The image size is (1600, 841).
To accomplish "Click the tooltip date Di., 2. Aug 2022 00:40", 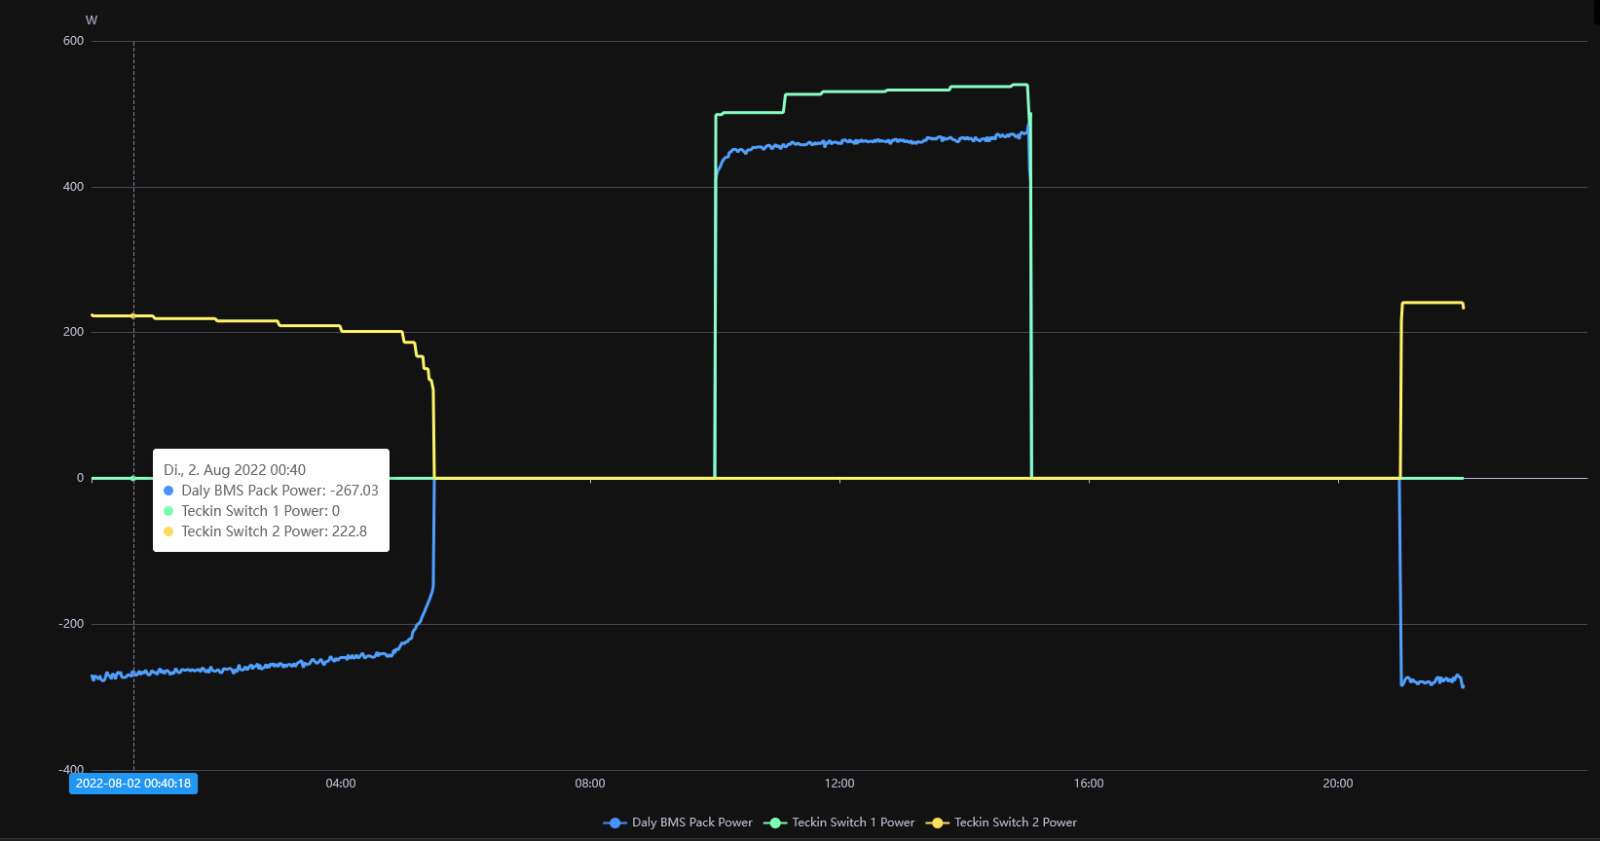I will (235, 469).
